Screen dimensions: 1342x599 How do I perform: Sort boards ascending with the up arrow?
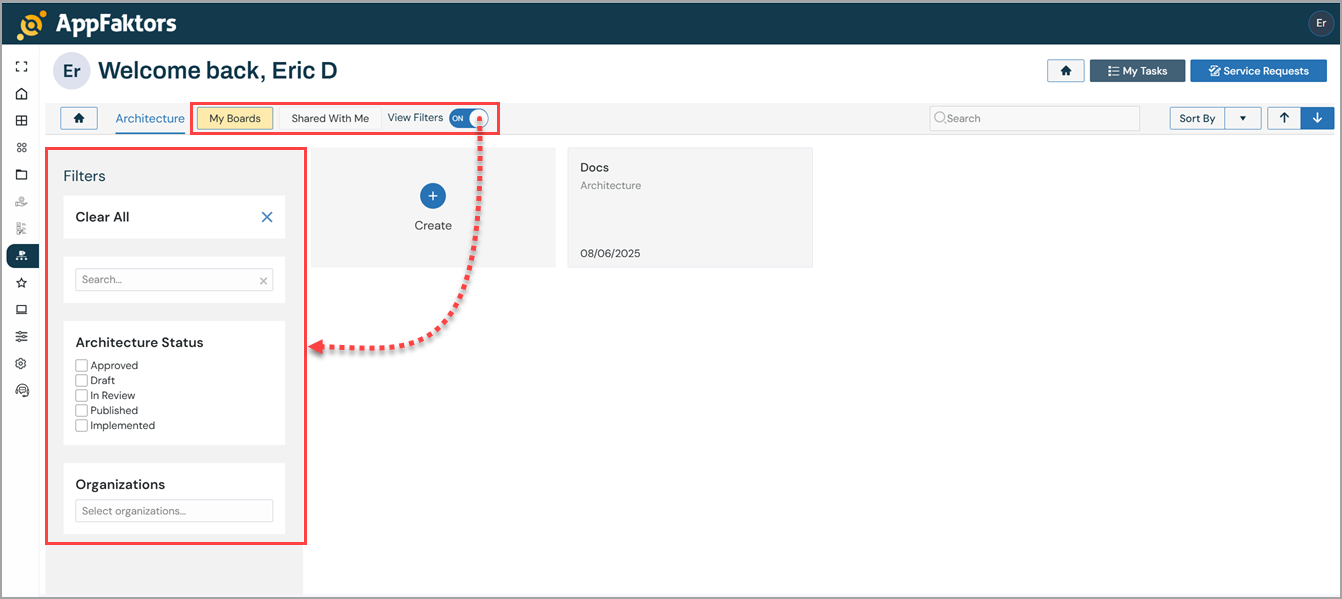tap(1284, 118)
